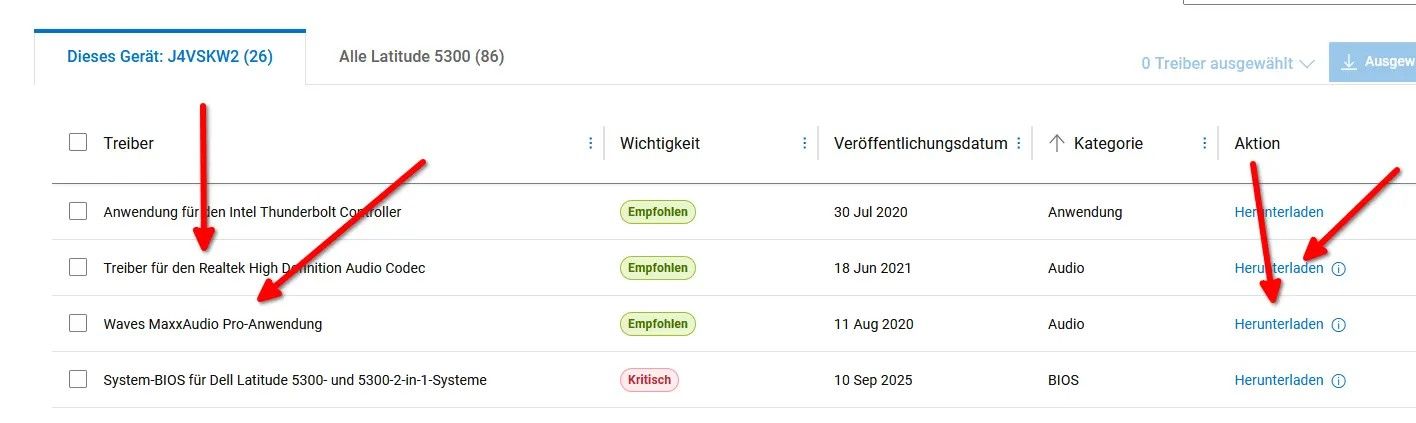Click the sort arrow beside Kategorie
The width and height of the screenshot is (1416, 423).
1056,143
